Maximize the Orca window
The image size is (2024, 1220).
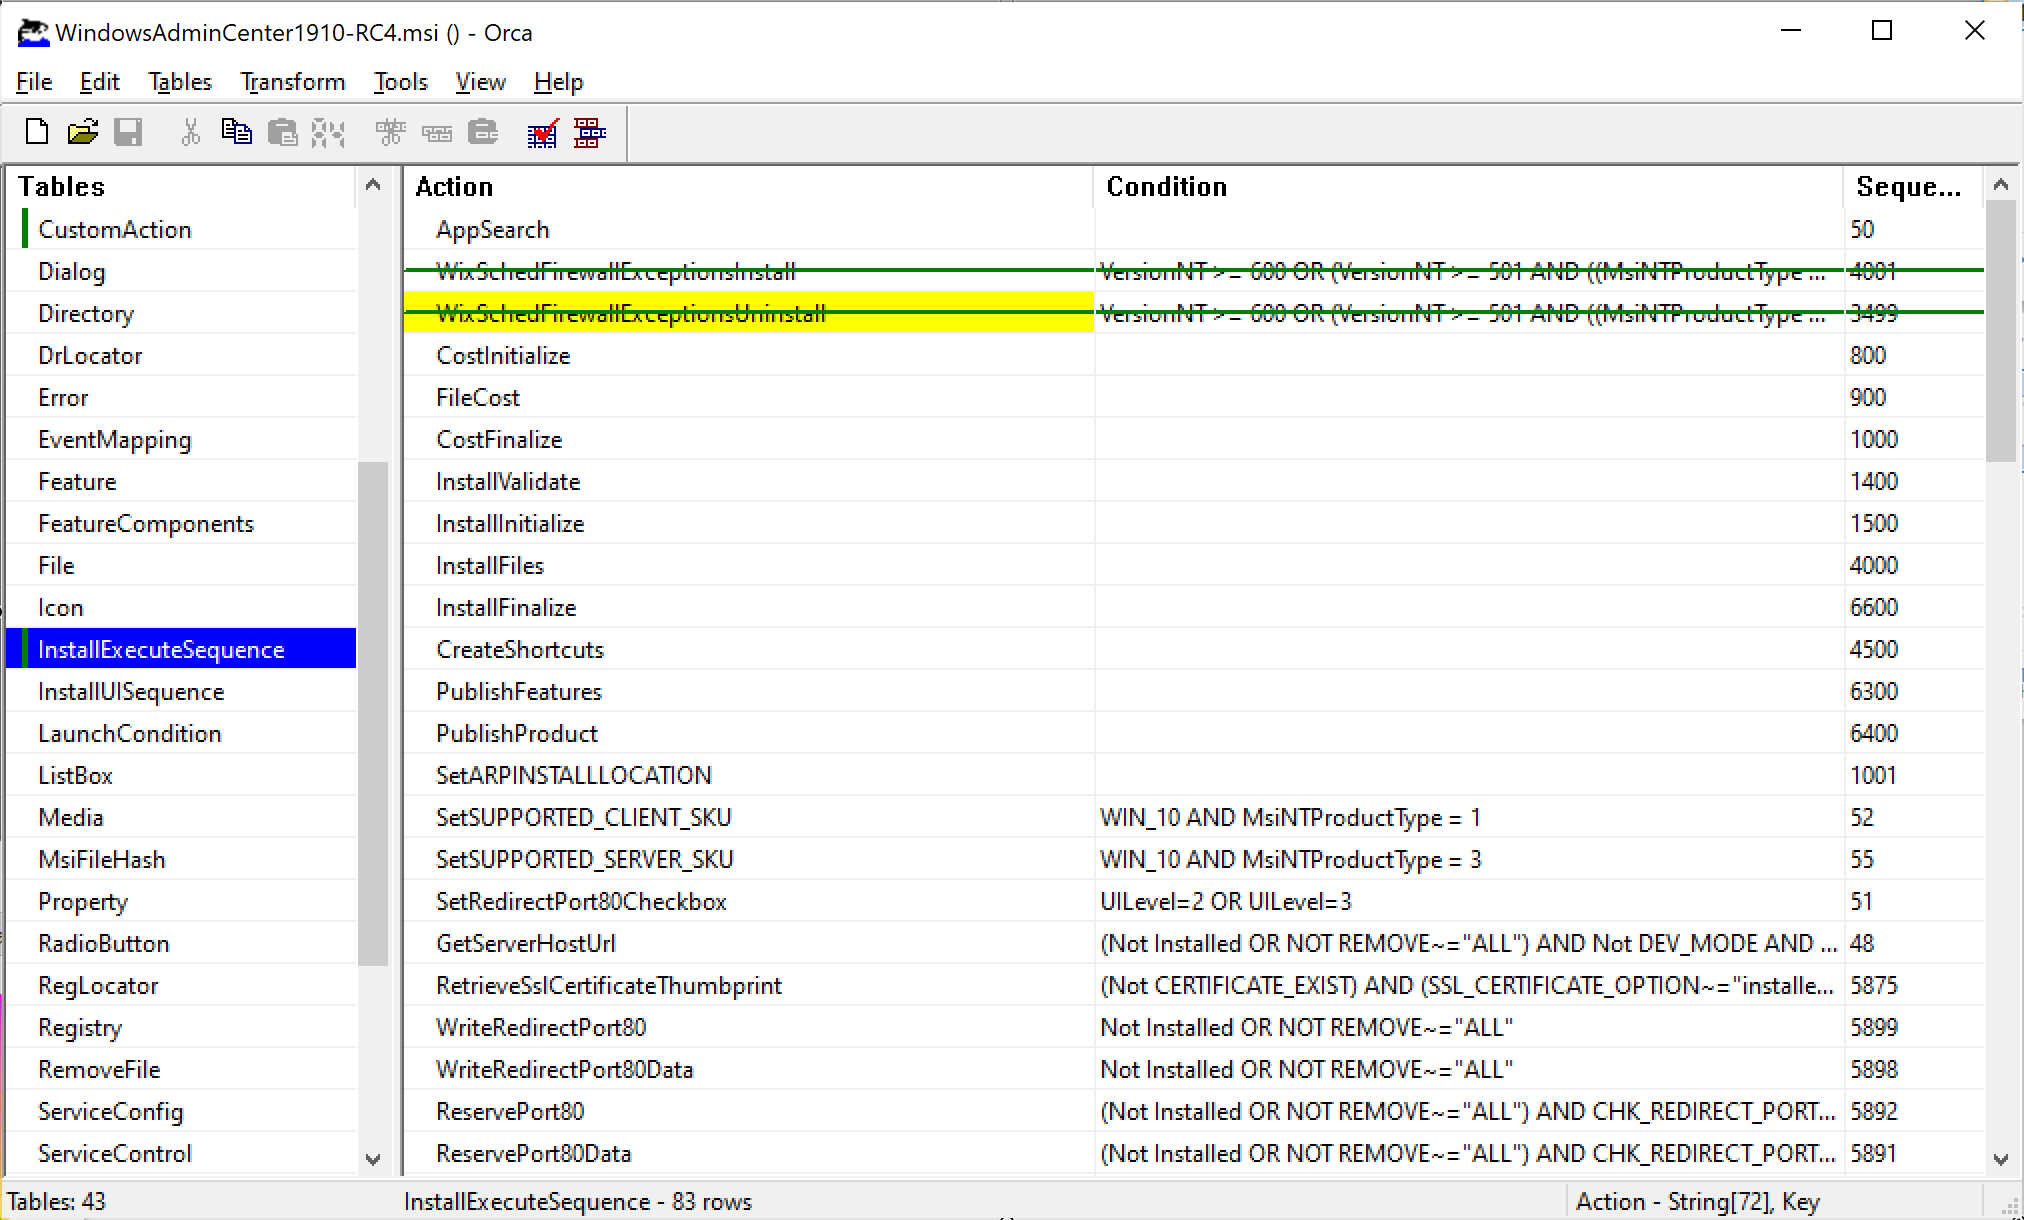click(1882, 31)
